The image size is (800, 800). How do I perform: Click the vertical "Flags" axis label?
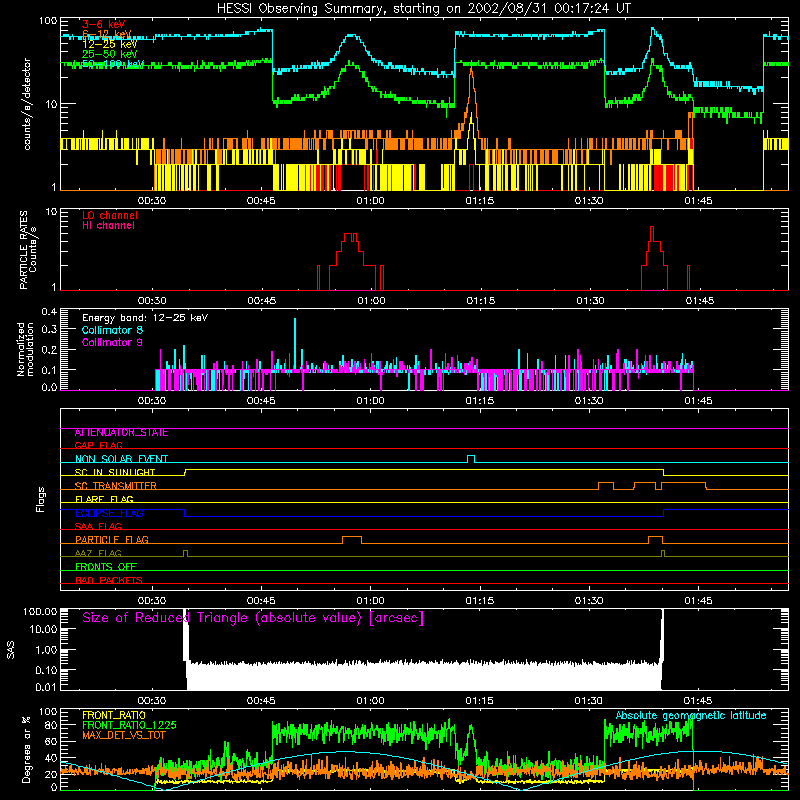coord(40,500)
